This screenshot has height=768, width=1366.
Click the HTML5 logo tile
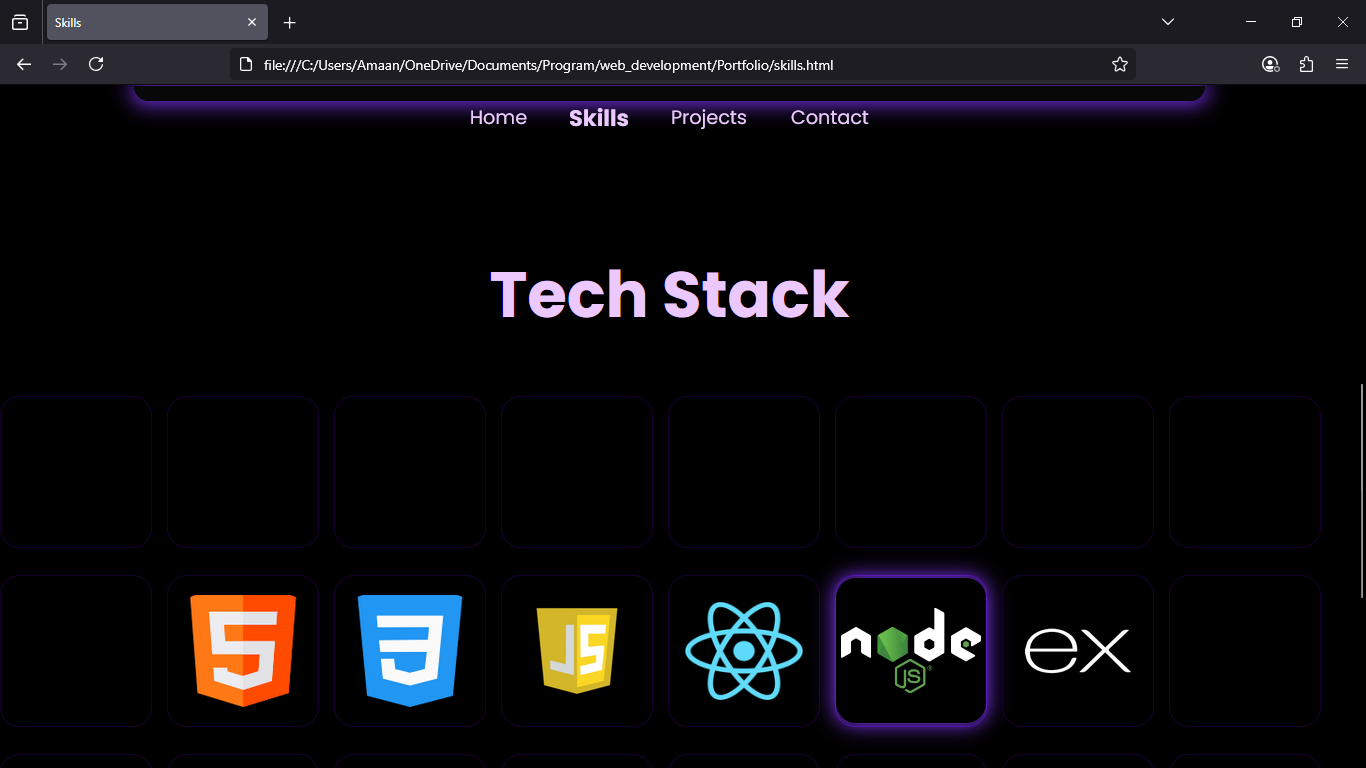[243, 650]
